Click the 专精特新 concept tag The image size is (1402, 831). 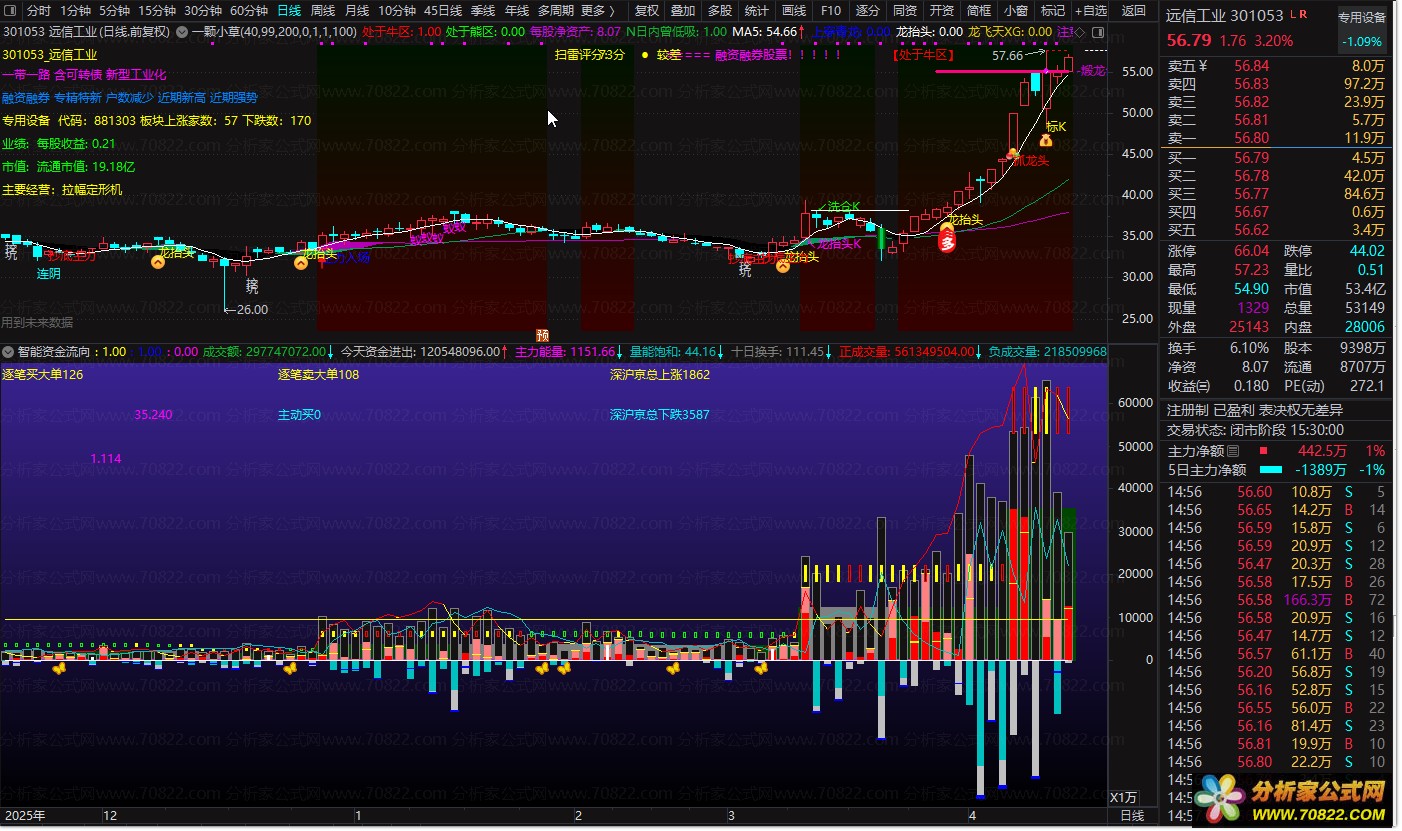78,98
